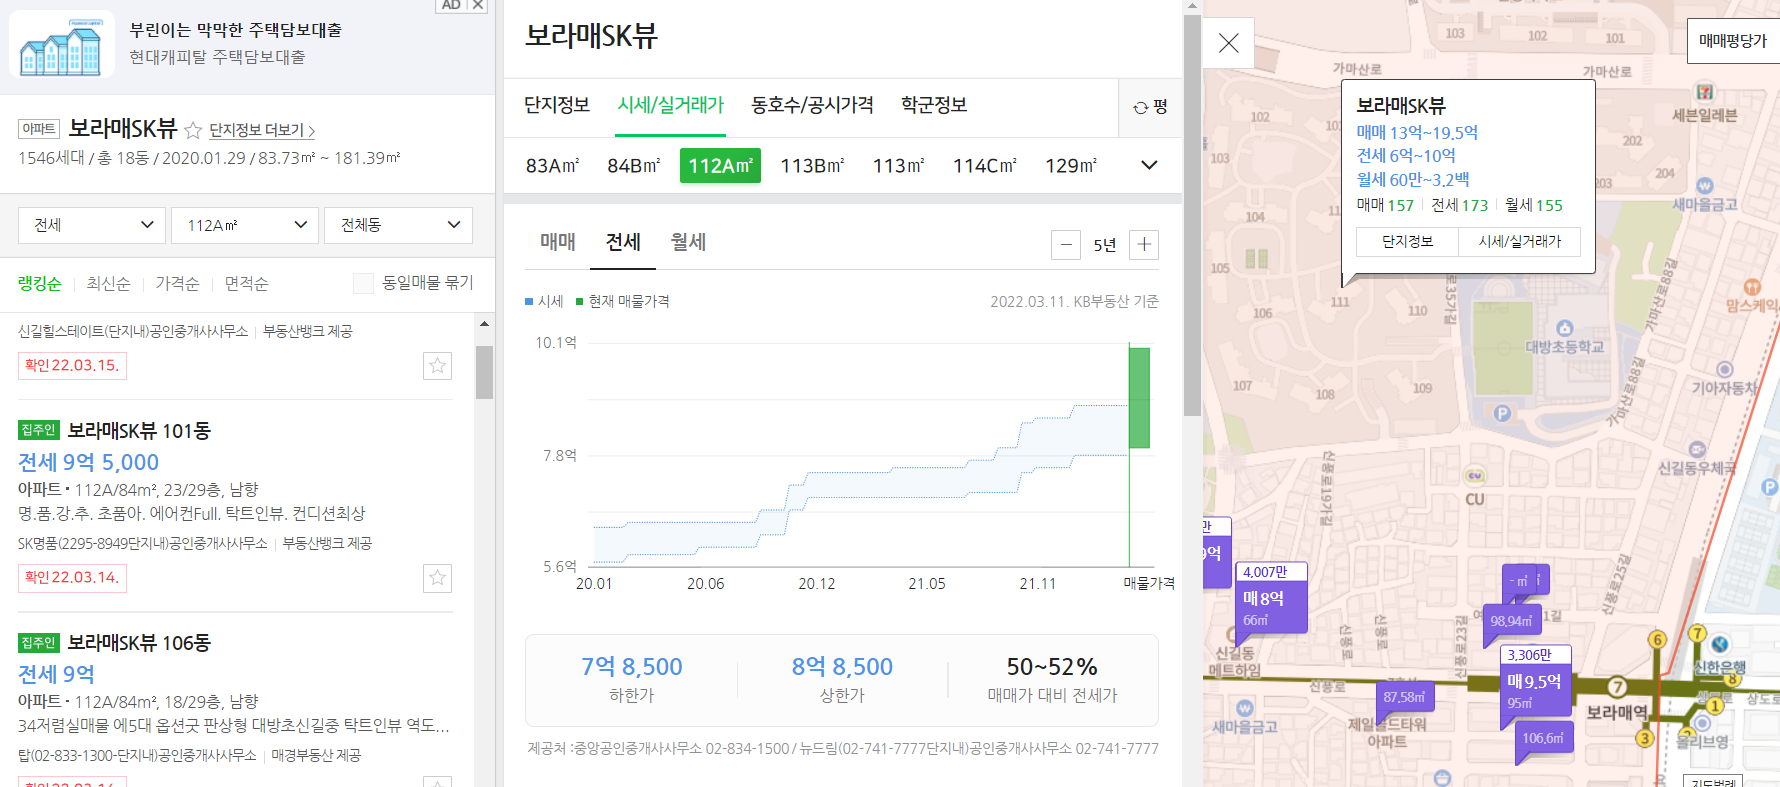The width and height of the screenshot is (1780, 787).
Task: Open the 전세 transaction type dropdown
Action: coord(92,225)
